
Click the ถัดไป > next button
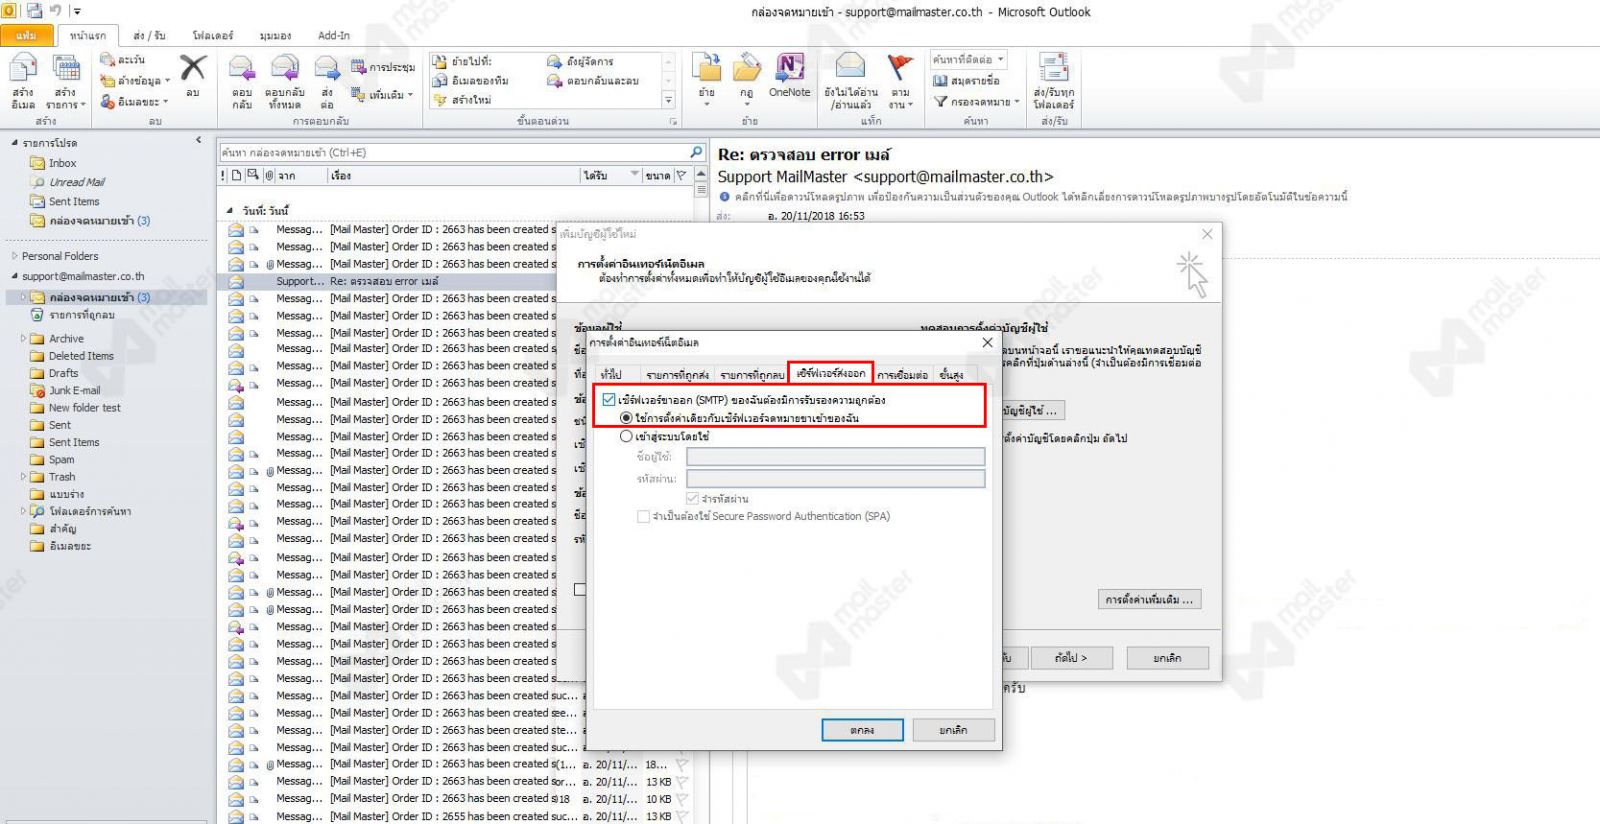(x=1070, y=658)
